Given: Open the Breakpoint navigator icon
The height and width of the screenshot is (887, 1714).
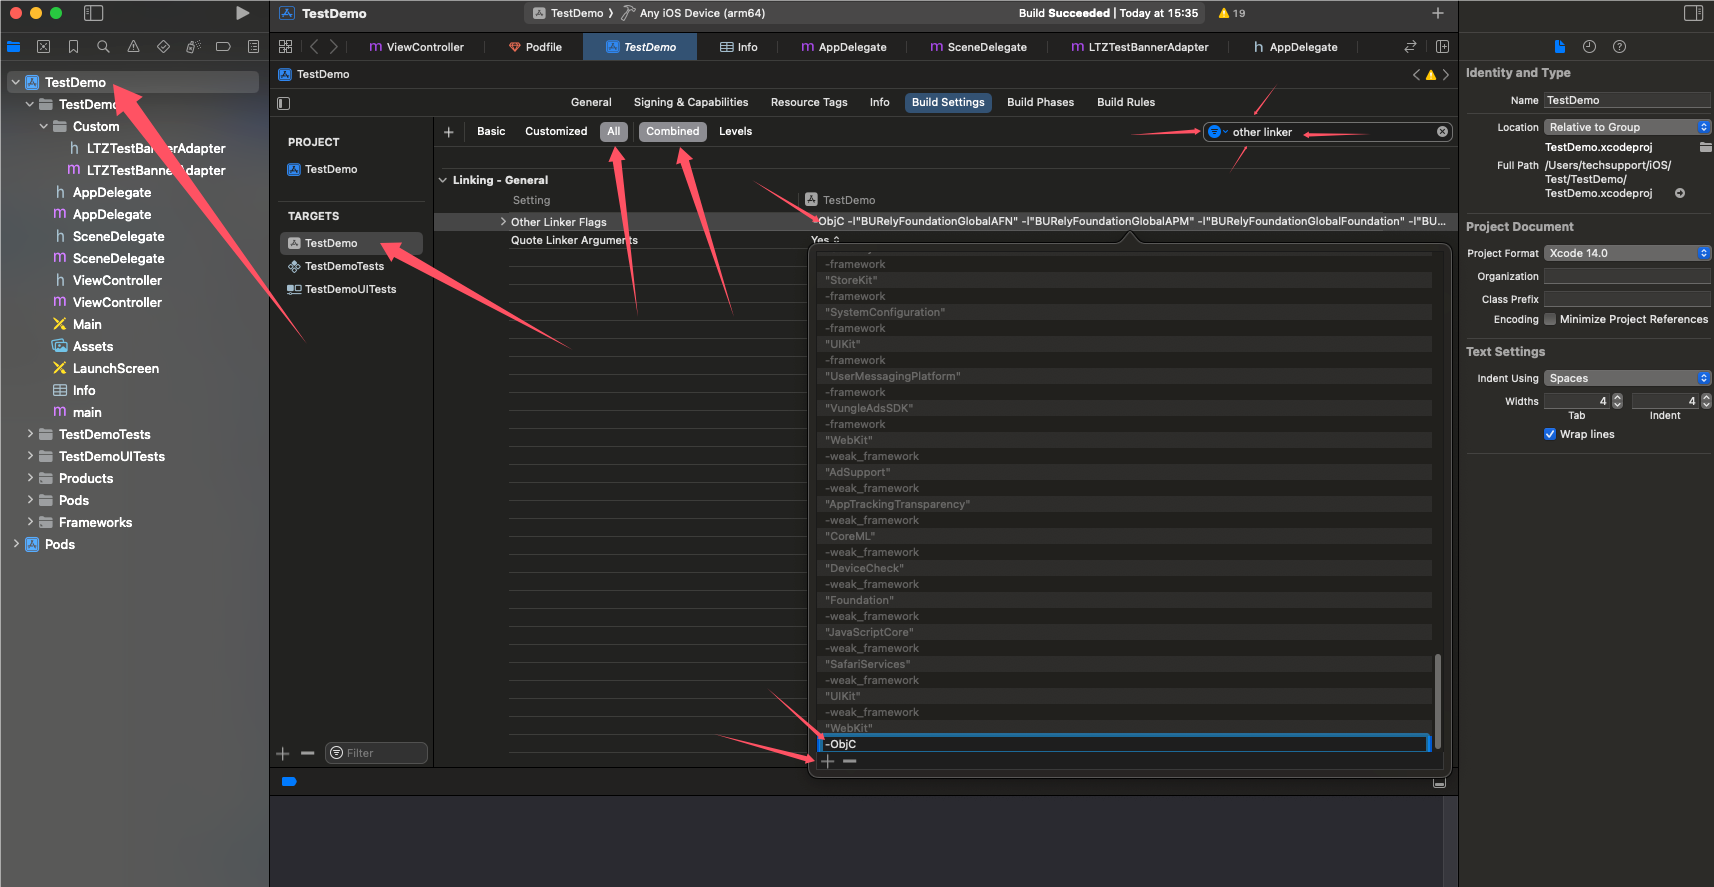Looking at the screenshot, I should 223,46.
